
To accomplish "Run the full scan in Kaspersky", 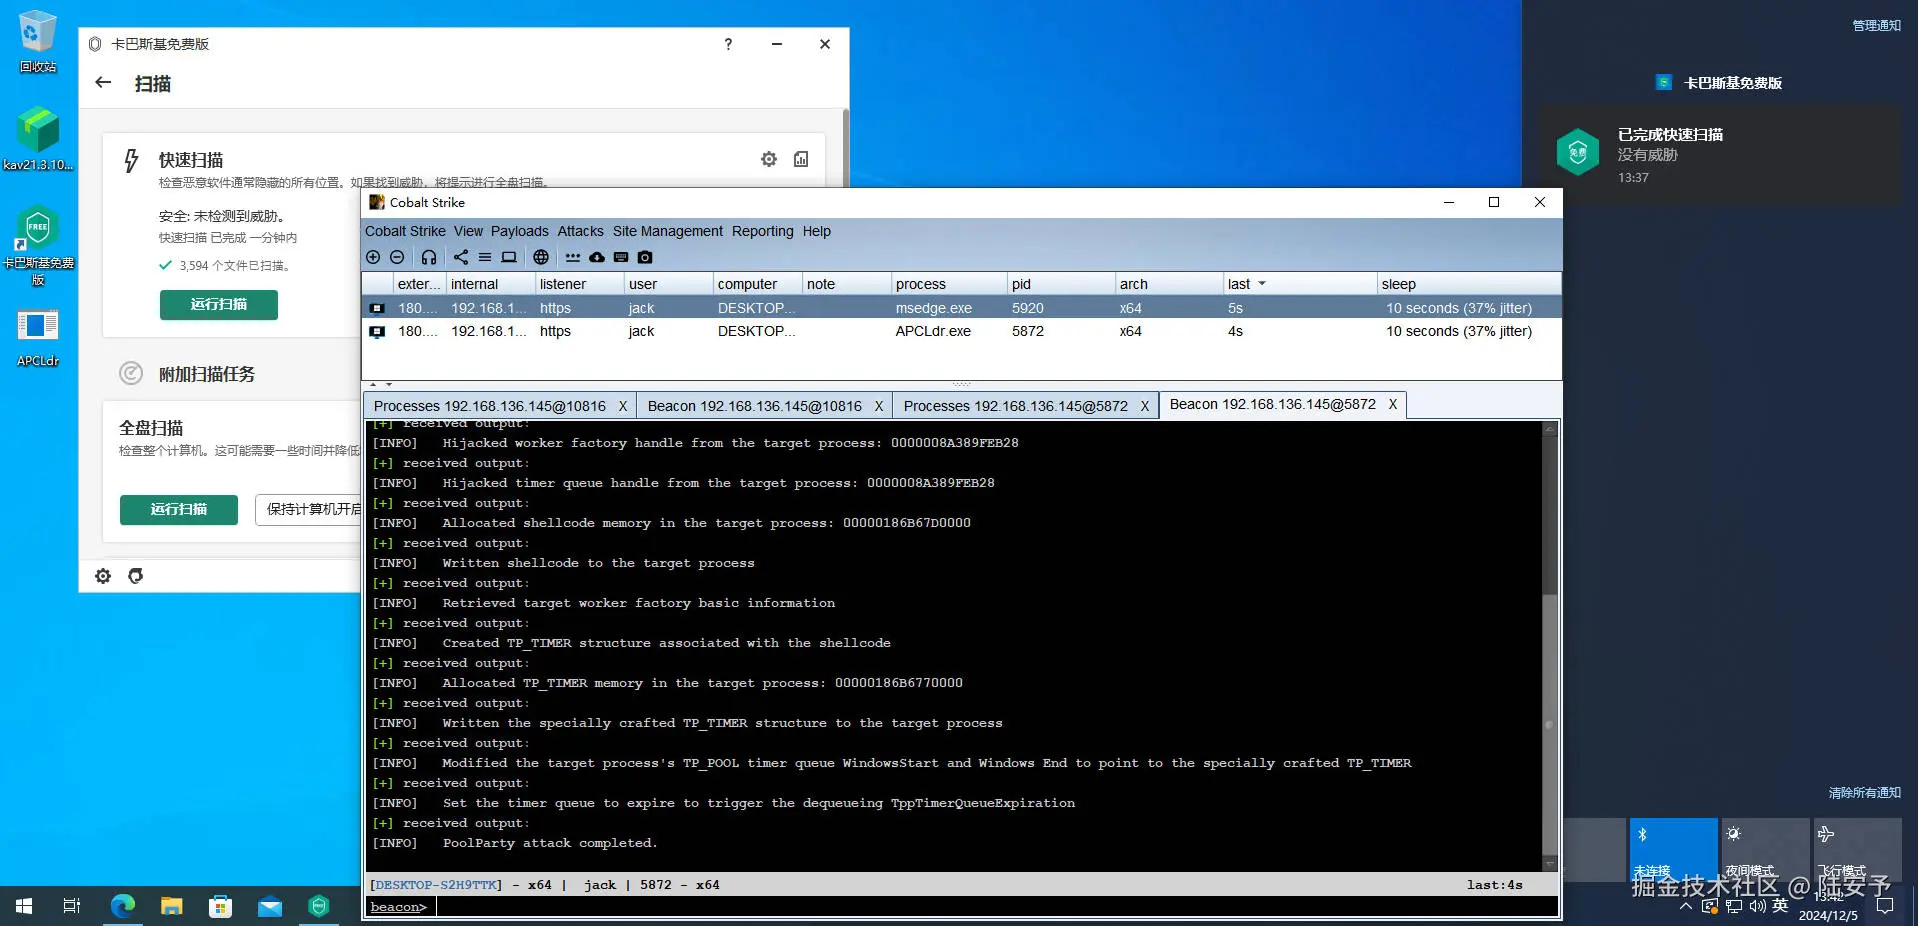I will pos(179,510).
